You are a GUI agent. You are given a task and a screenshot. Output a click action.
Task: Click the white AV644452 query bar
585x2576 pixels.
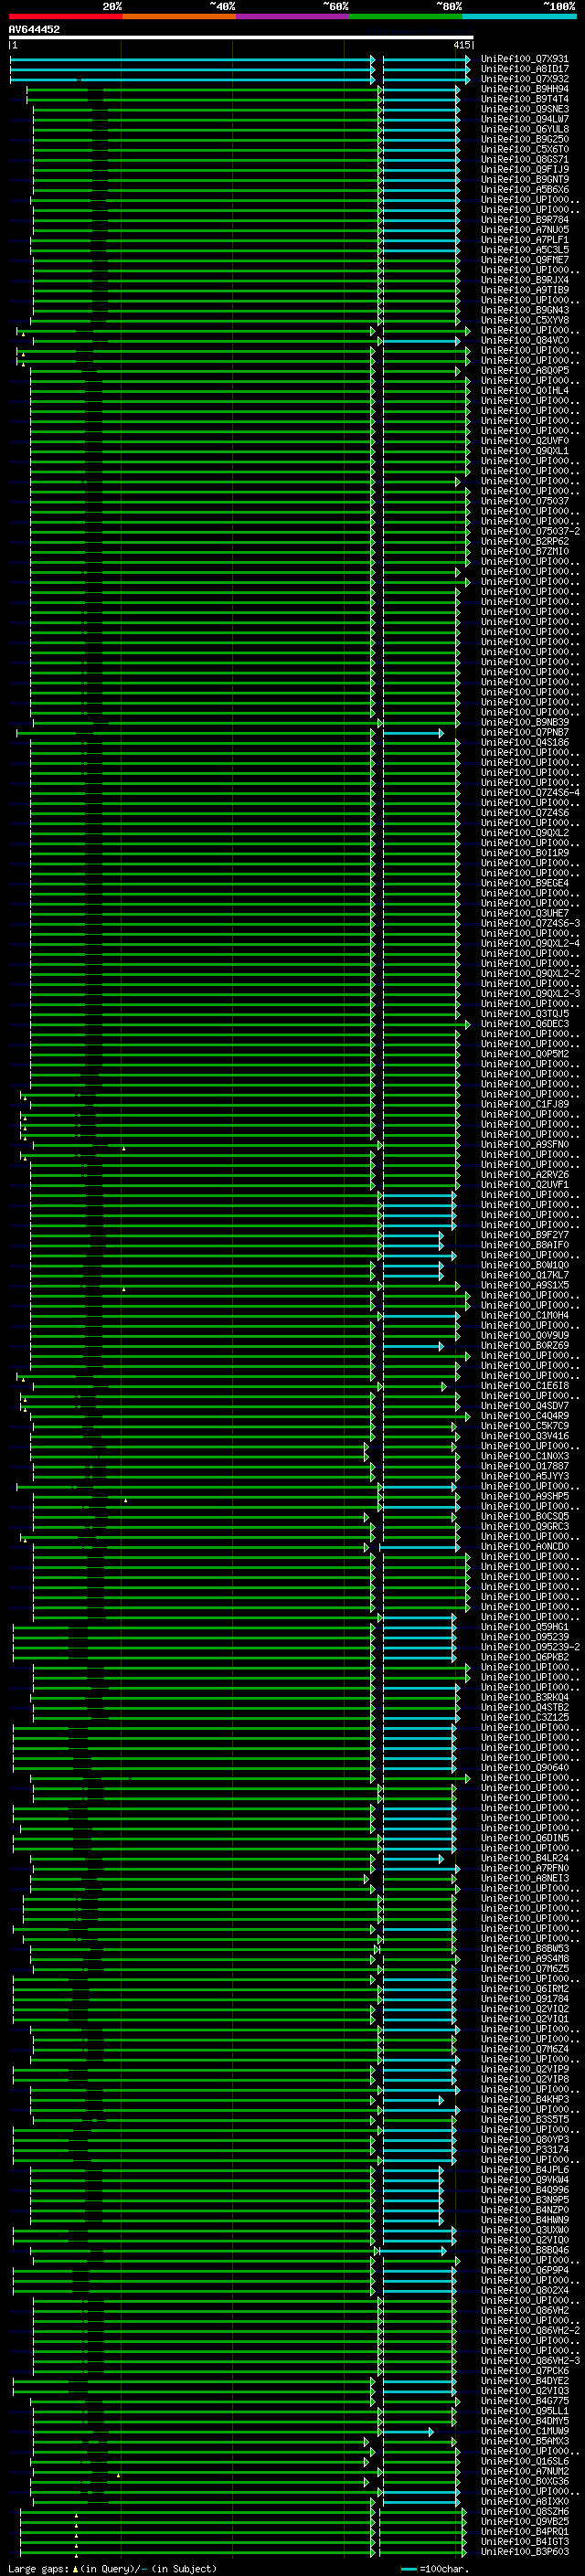pyautogui.click(x=241, y=37)
